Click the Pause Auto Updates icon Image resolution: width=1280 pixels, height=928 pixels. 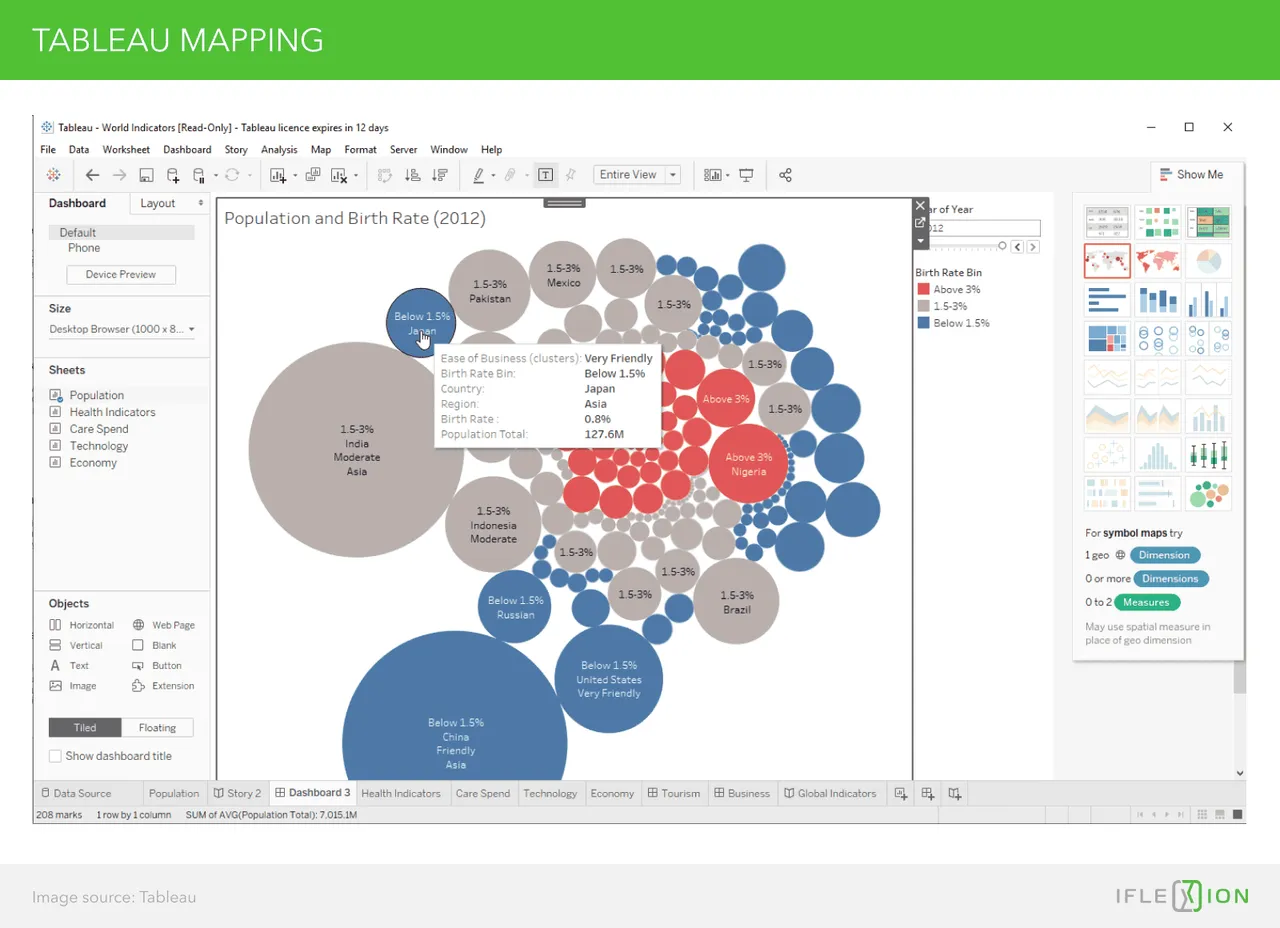tap(199, 175)
